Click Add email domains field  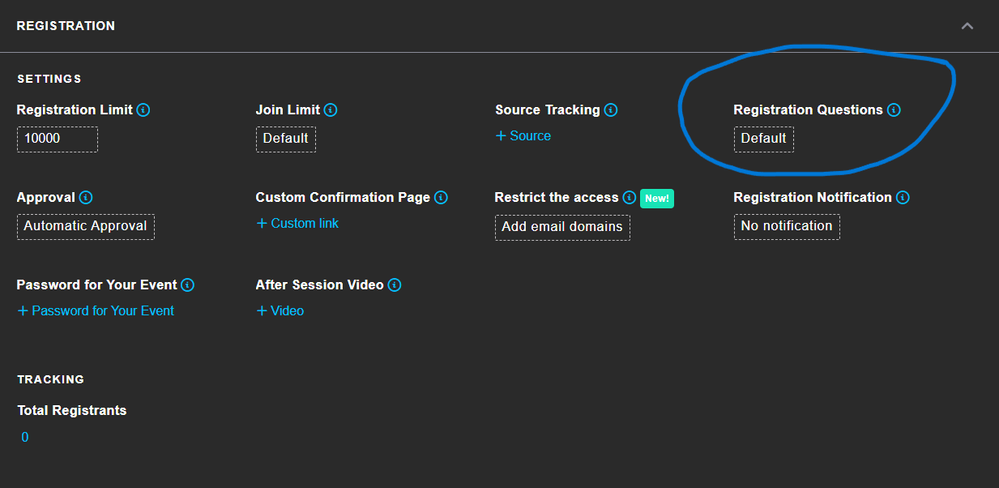pos(563,227)
